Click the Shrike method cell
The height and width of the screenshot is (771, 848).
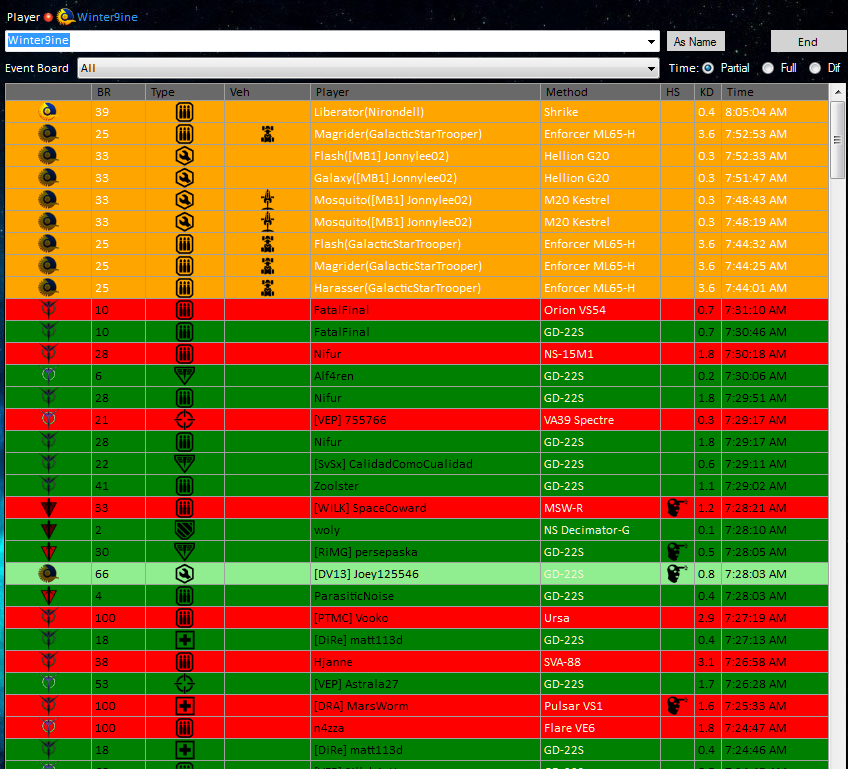(x=600, y=112)
